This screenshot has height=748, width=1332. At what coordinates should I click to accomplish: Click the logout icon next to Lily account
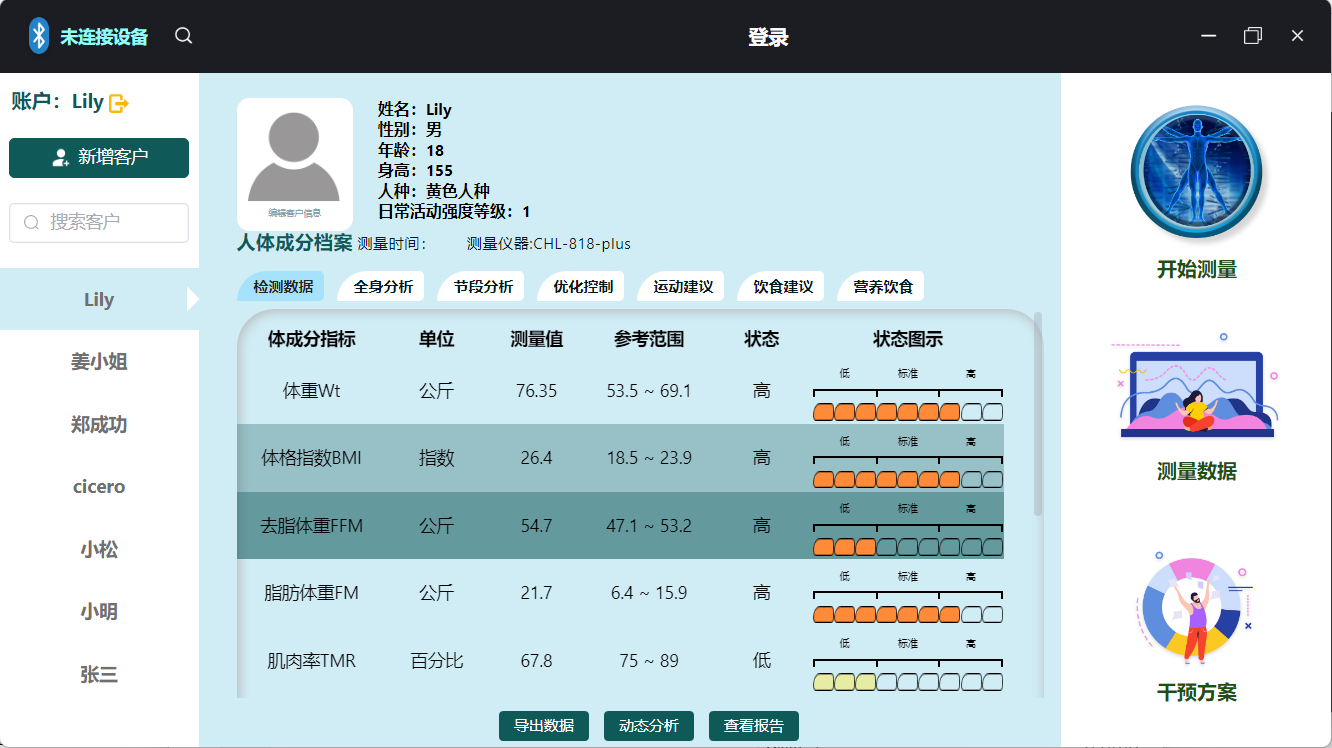tap(119, 102)
